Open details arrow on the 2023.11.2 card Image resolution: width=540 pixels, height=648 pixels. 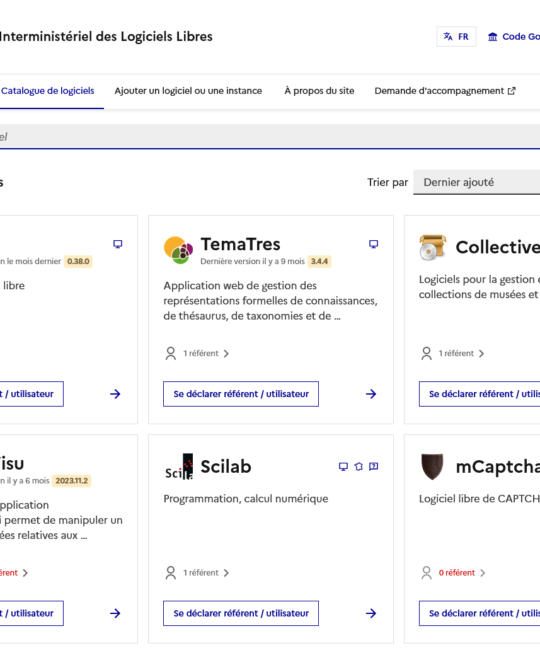point(115,613)
